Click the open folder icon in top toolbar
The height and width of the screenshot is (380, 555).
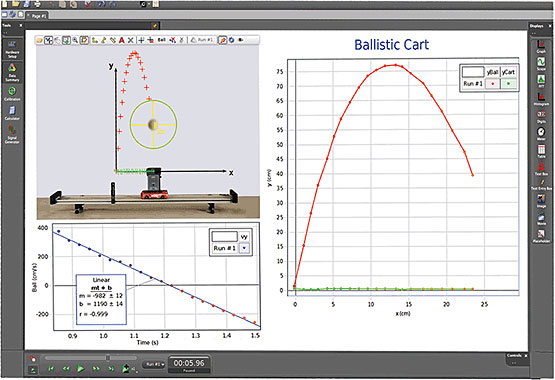(16, 4)
